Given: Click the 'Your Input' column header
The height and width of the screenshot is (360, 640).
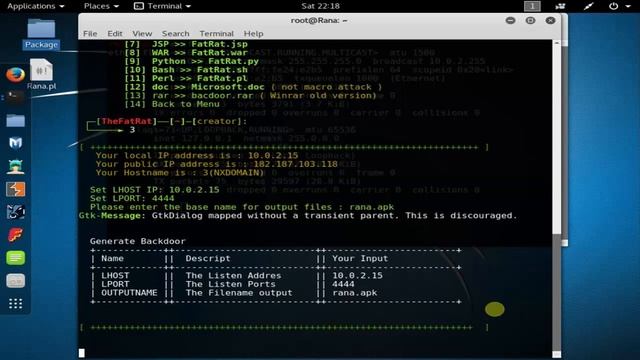Looking at the screenshot, I should (360, 258).
